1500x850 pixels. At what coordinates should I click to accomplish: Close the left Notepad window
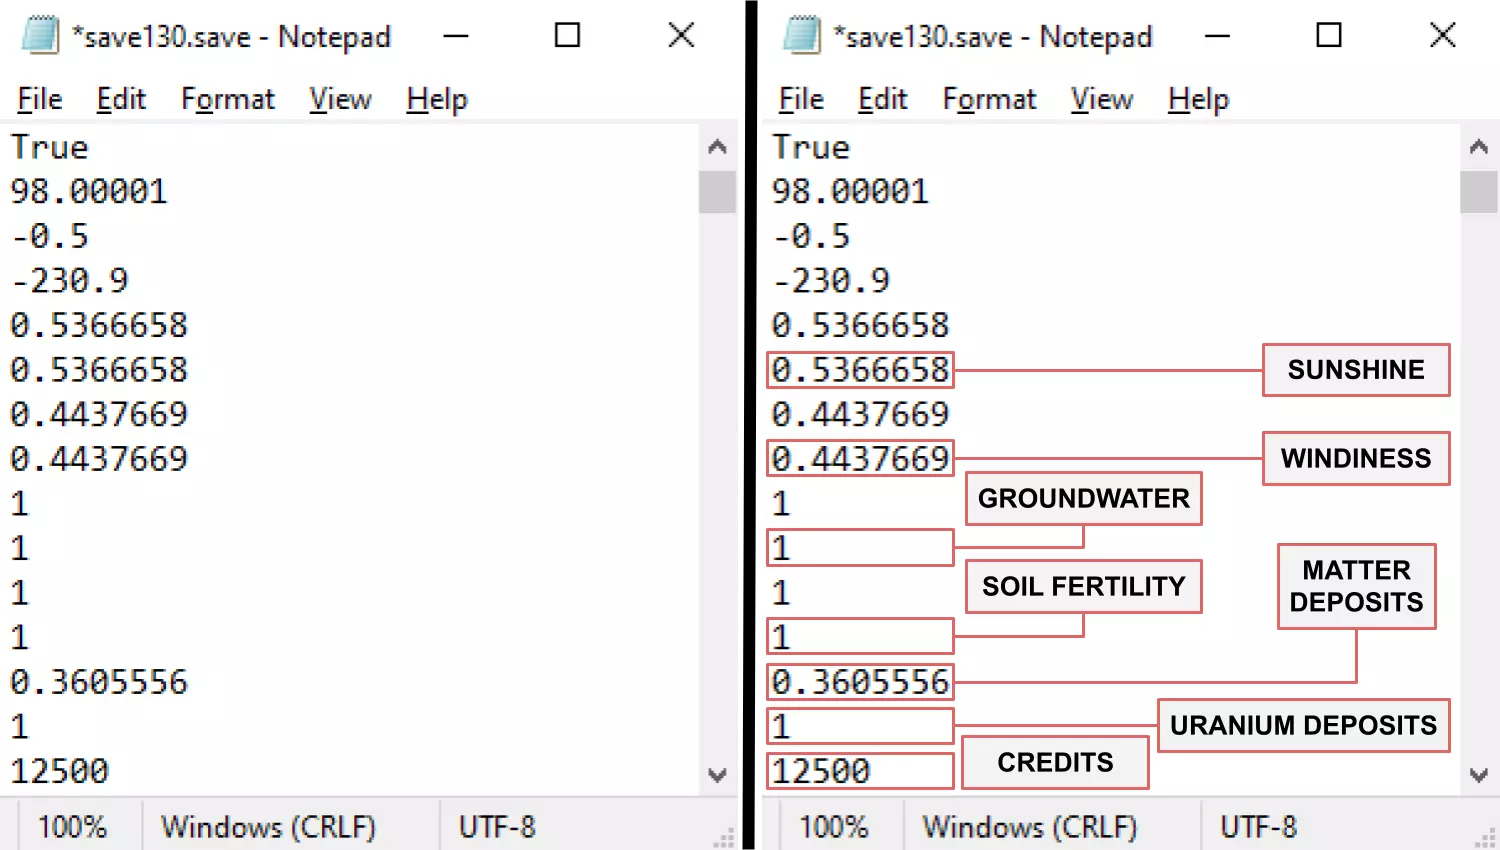681,36
